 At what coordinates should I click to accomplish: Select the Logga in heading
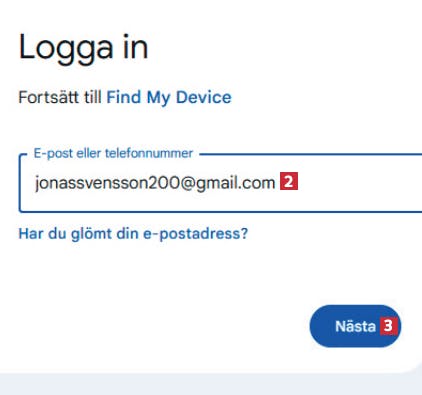click(x=83, y=48)
